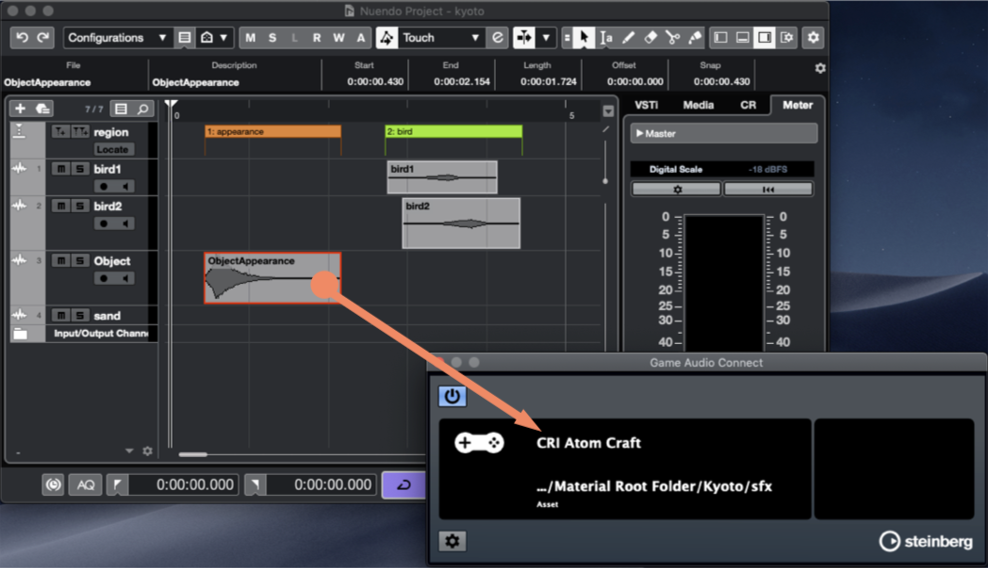Switch to the CR tab
This screenshot has height=568, width=988.
pyautogui.click(x=748, y=105)
